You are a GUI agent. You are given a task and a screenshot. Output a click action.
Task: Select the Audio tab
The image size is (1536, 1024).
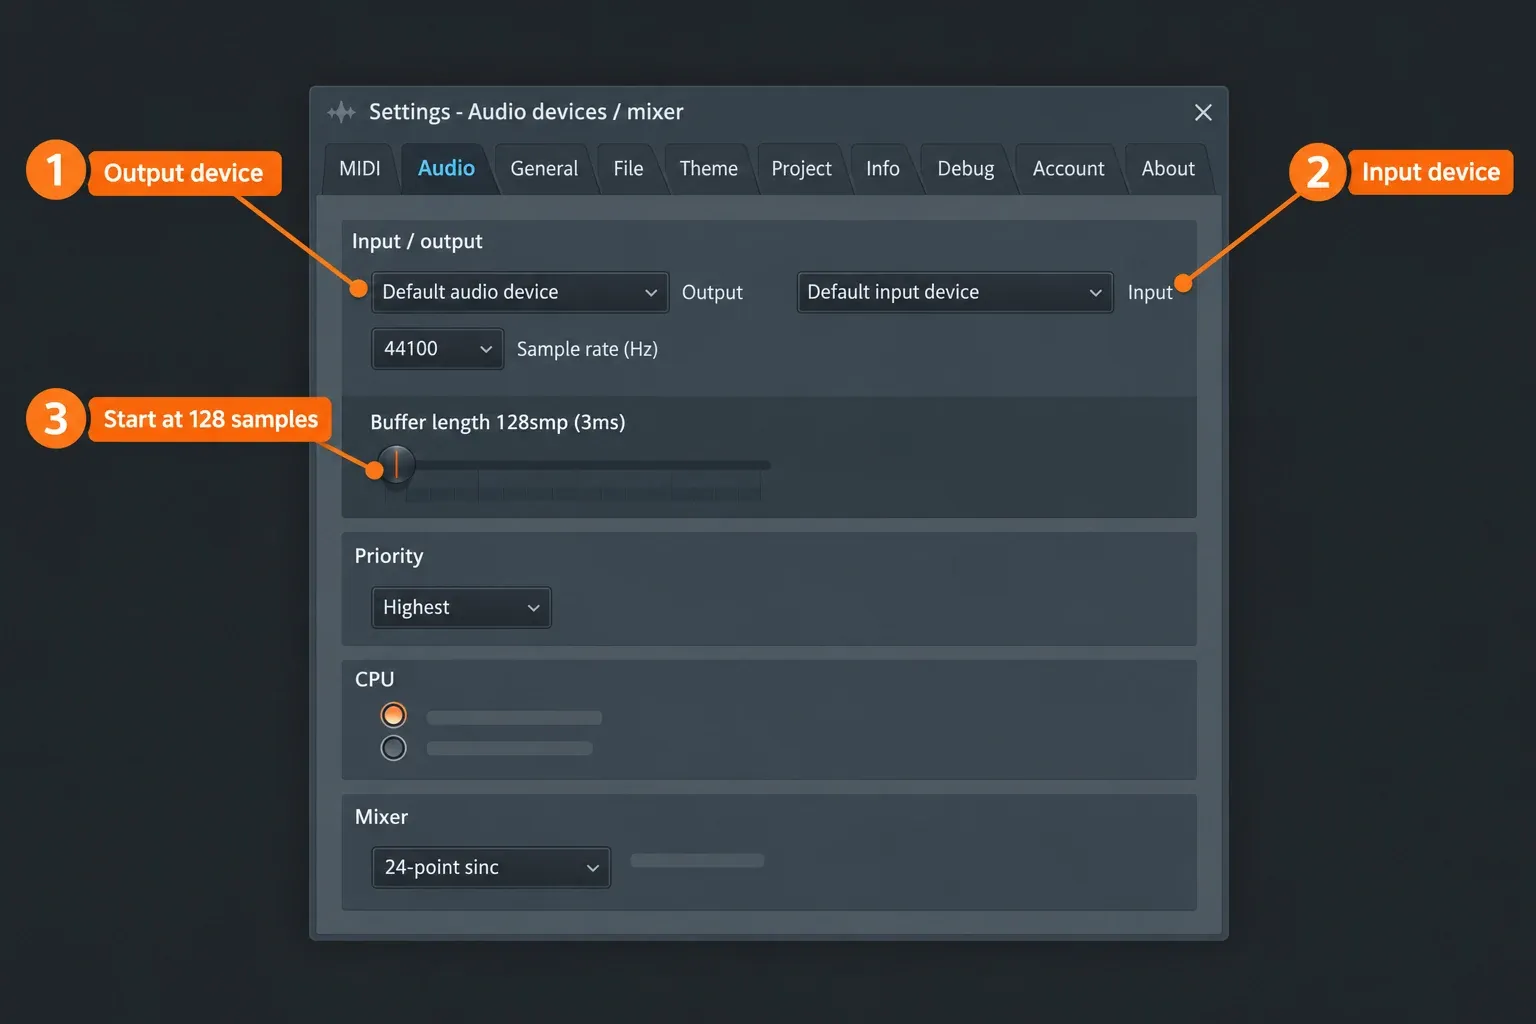click(446, 169)
